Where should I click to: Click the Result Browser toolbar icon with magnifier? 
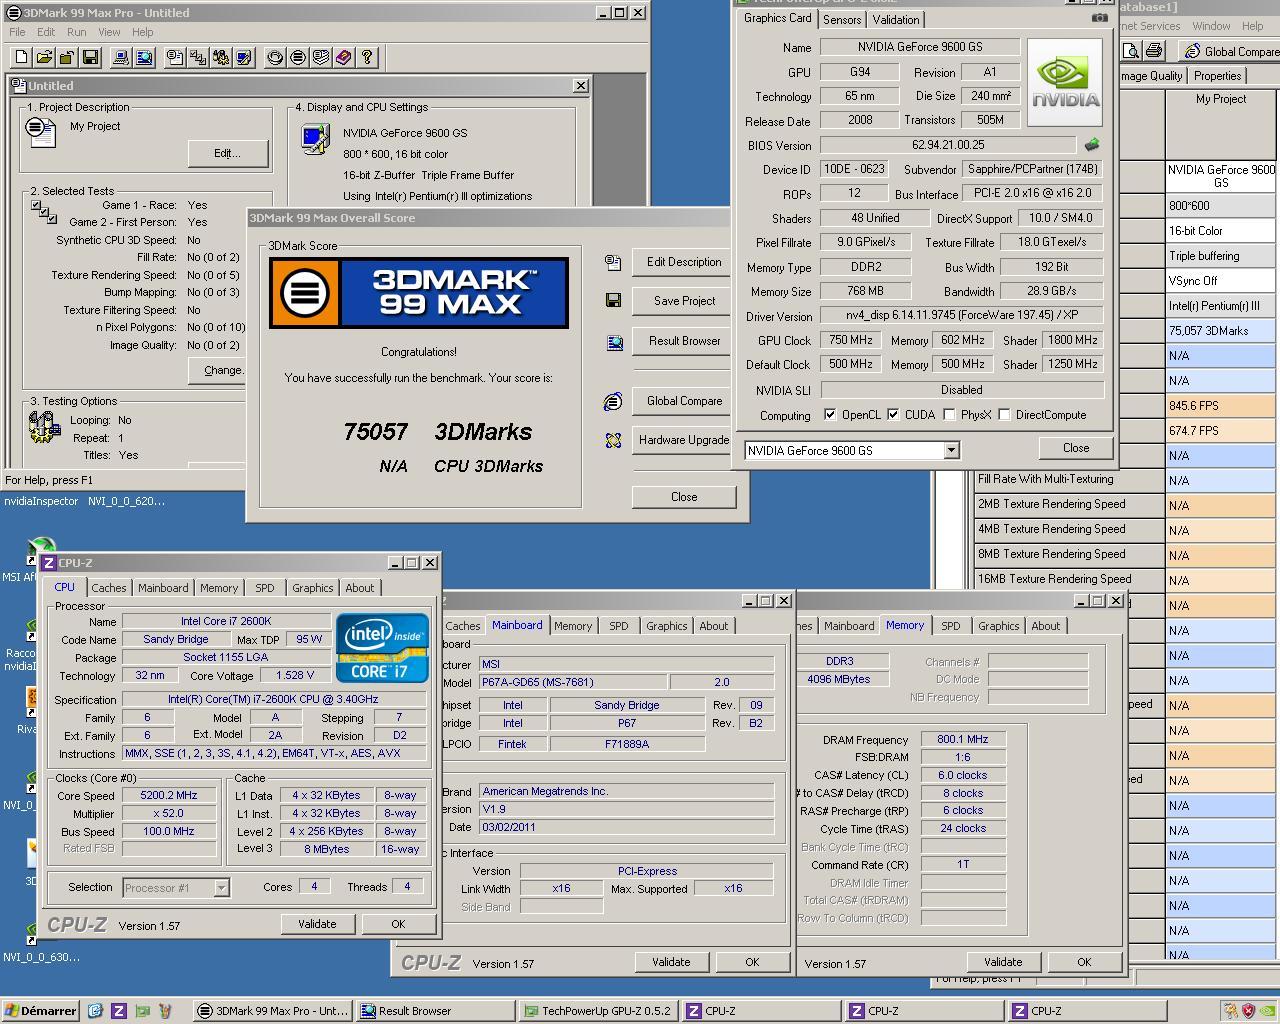point(144,57)
